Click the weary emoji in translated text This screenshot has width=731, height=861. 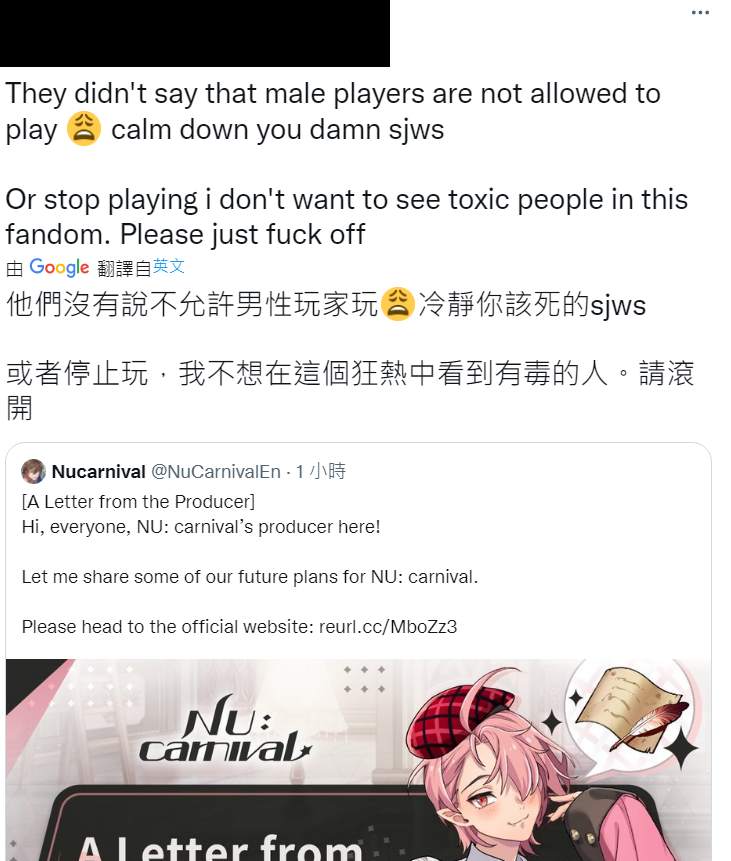point(398,304)
